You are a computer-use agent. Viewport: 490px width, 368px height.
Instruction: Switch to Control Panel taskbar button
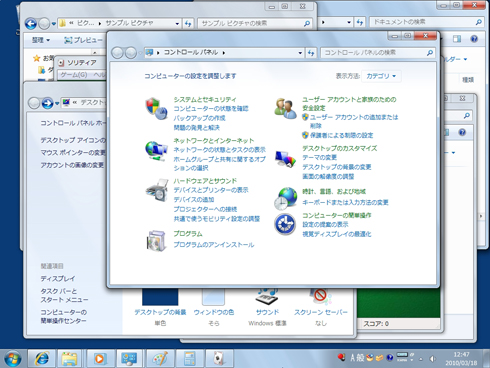[129, 359]
